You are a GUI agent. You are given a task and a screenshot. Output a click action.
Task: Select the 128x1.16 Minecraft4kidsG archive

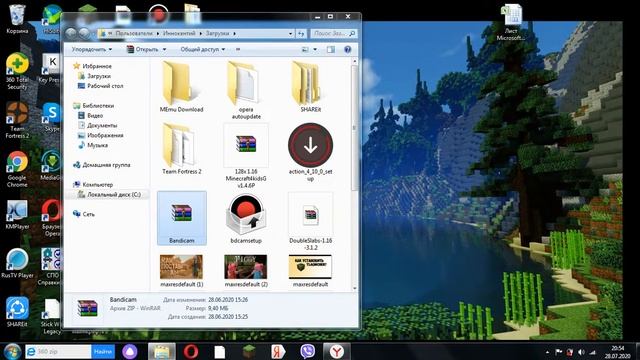246,155
